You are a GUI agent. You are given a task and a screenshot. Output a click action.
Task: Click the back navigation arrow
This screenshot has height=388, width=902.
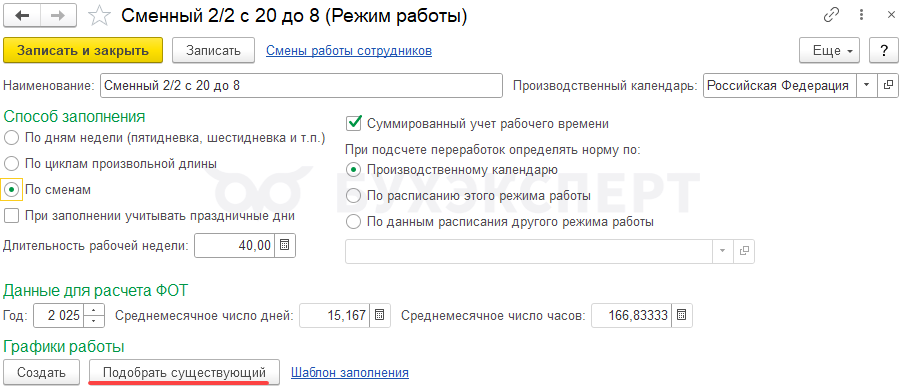click(x=24, y=16)
